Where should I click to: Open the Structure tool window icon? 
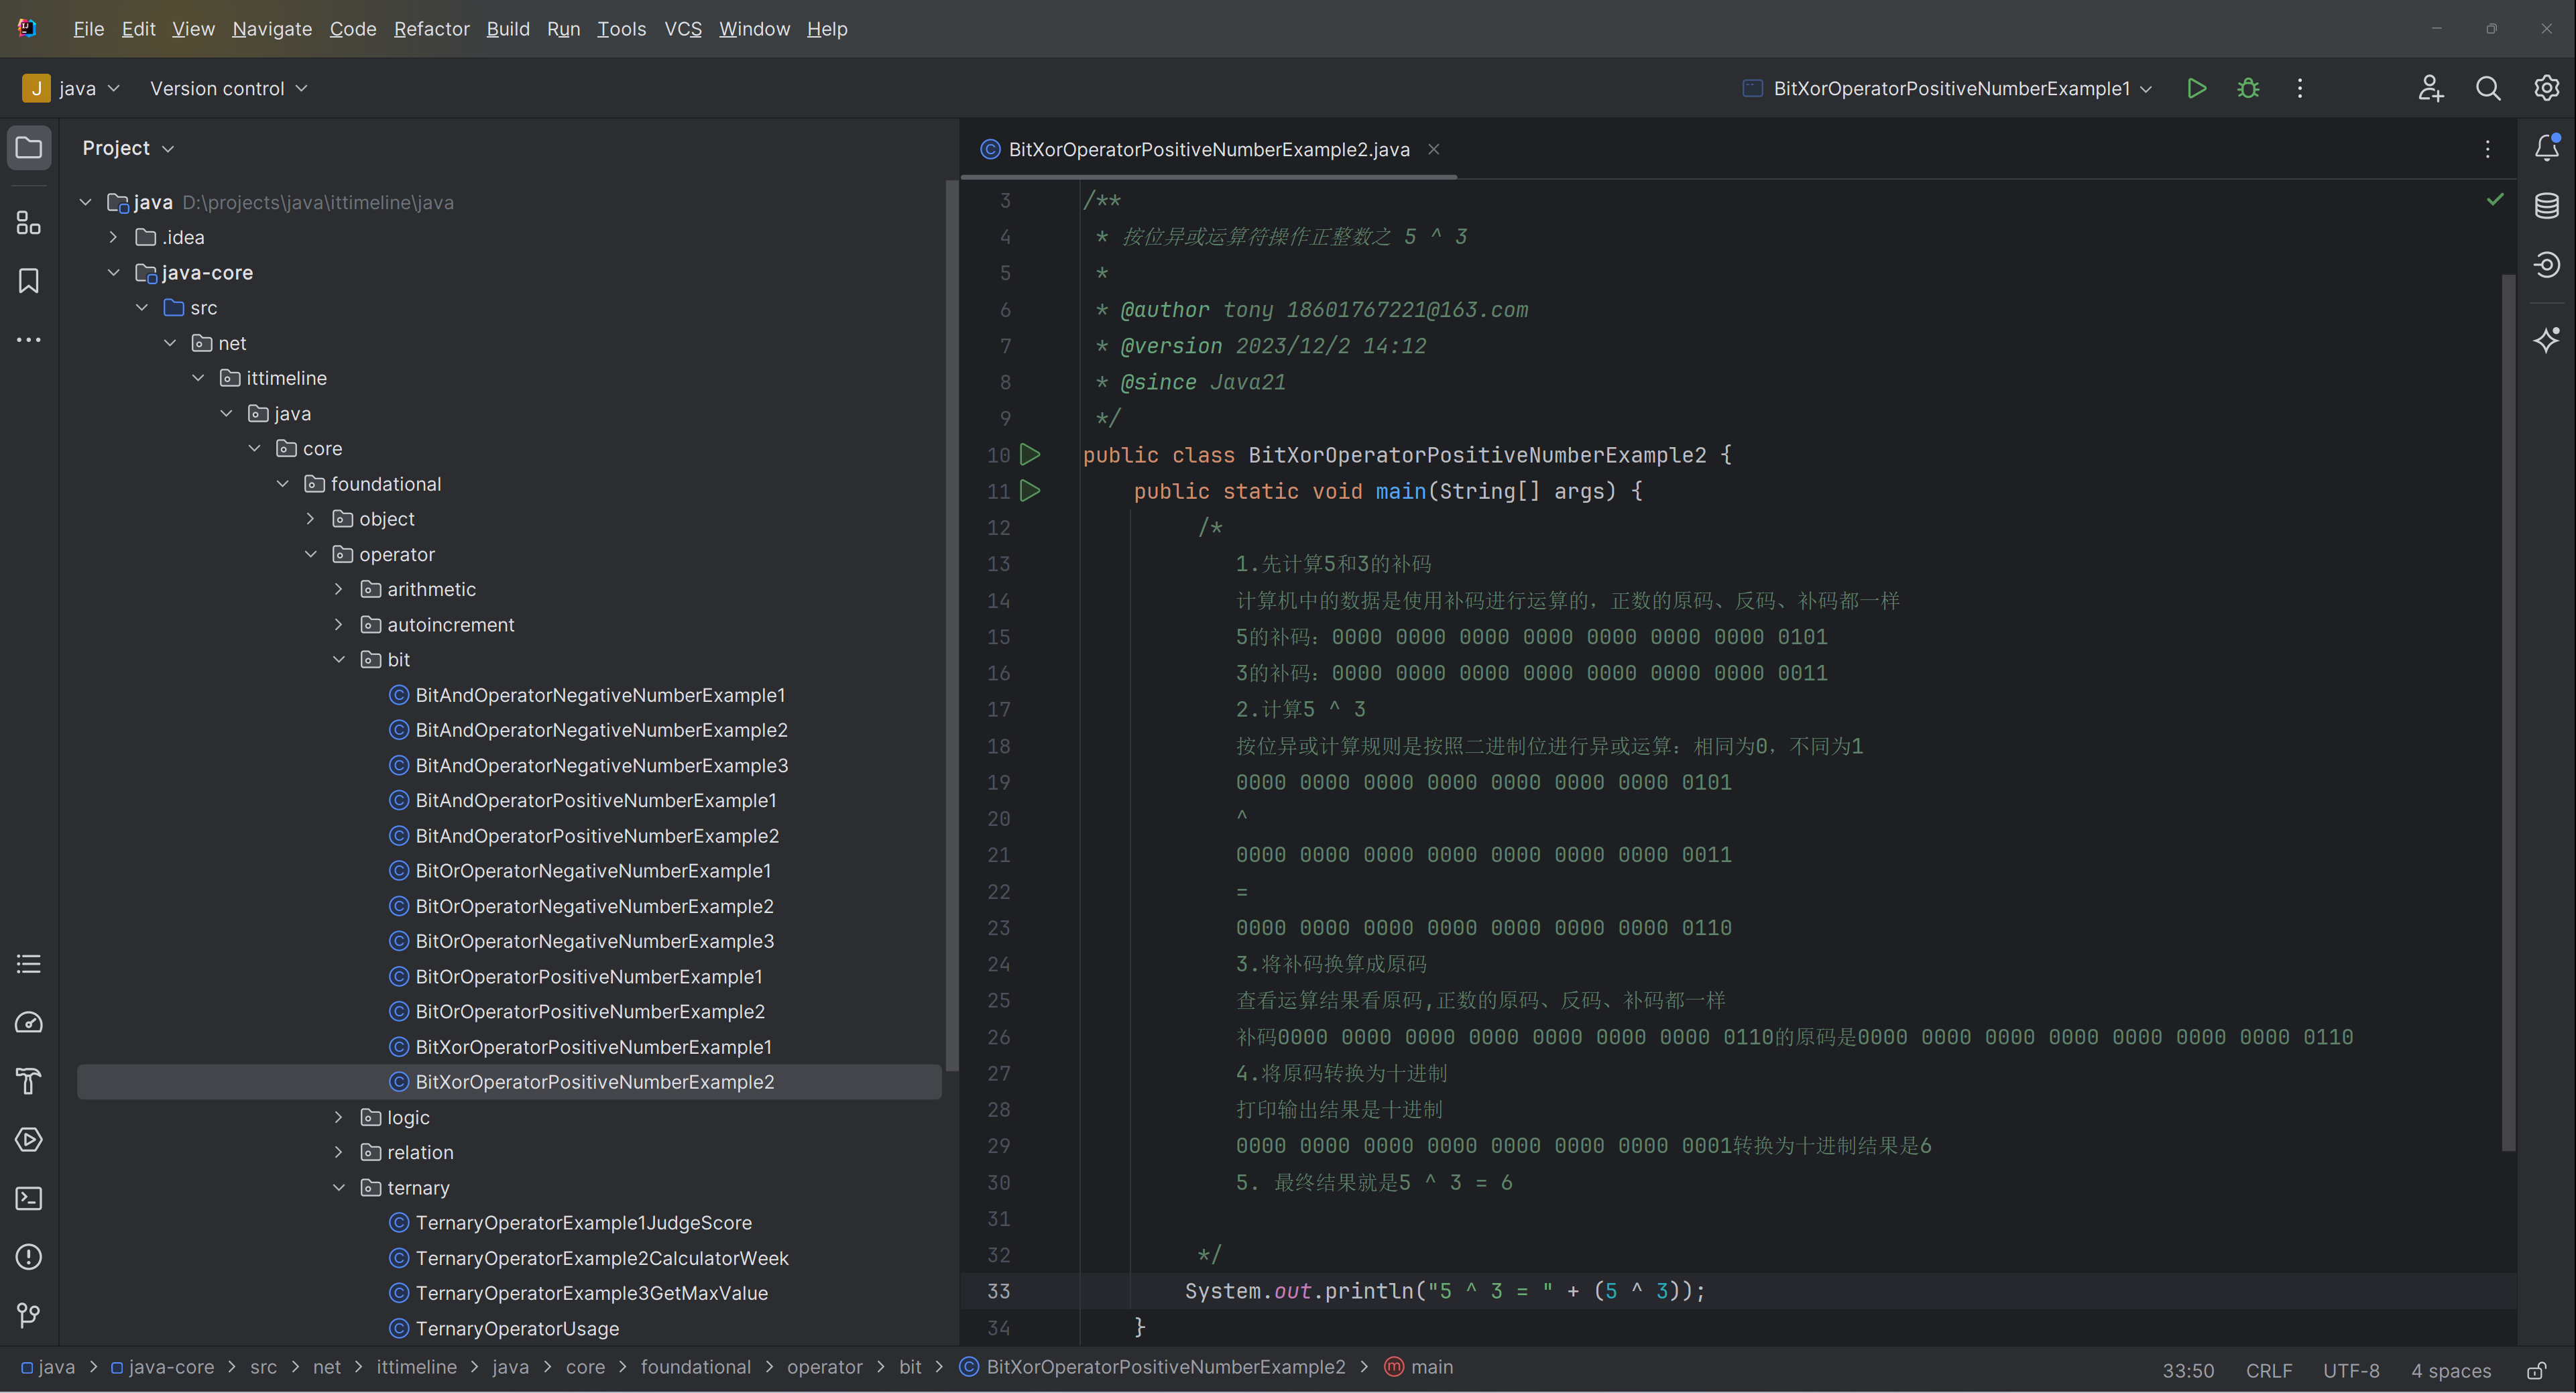pos(29,222)
